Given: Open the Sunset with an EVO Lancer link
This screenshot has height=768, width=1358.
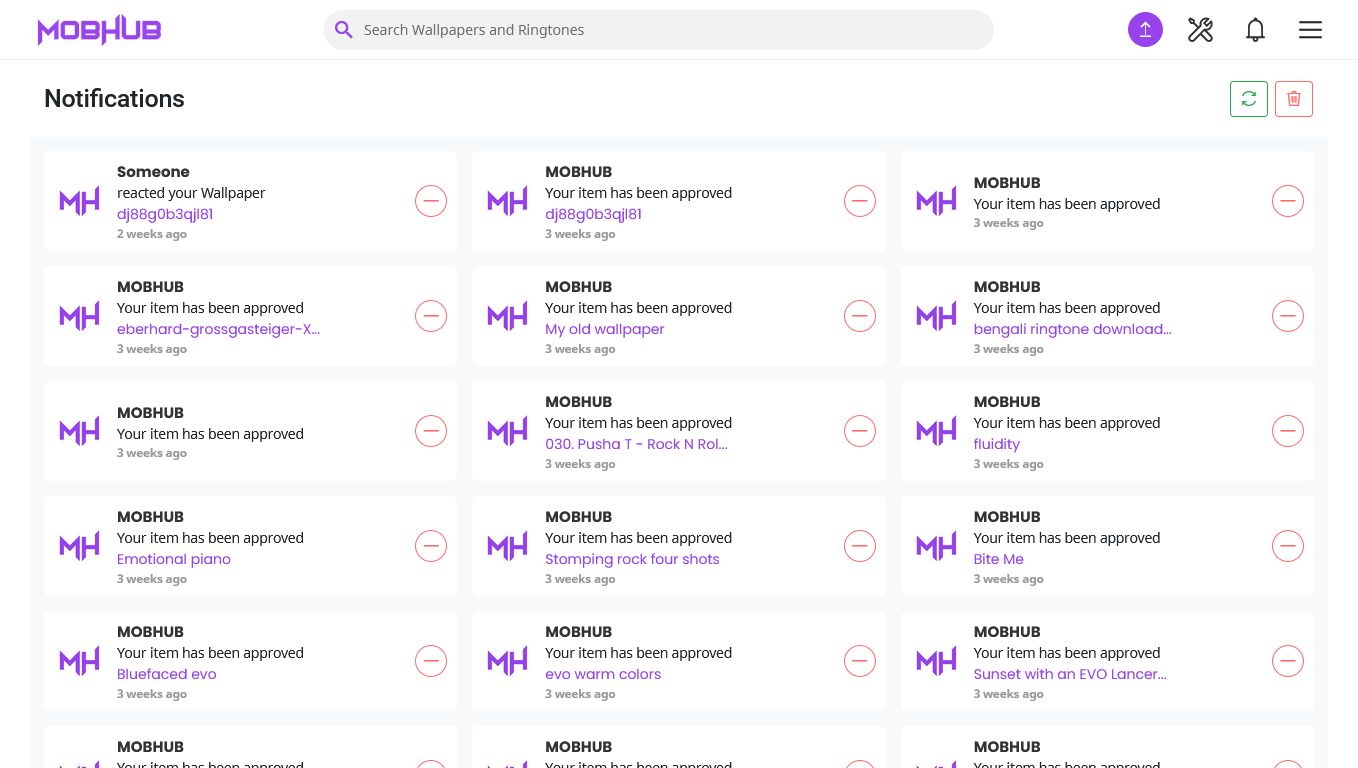Looking at the screenshot, I should [1070, 674].
